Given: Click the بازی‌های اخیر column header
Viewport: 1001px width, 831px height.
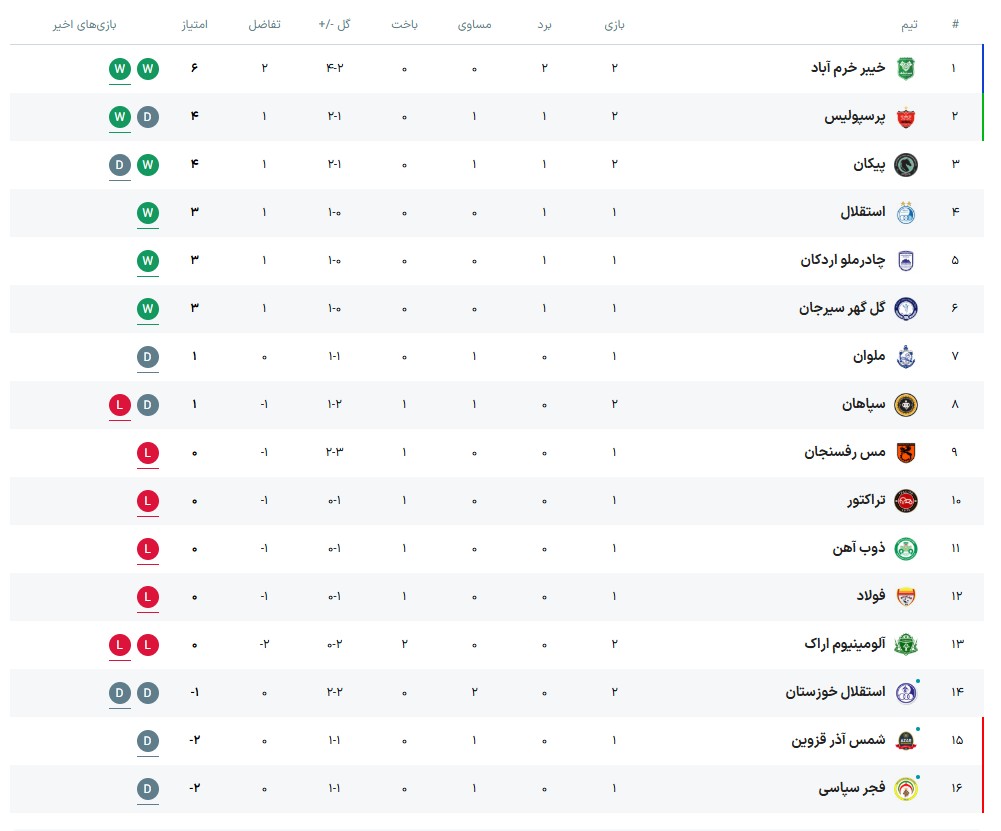Looking at the screenshot, I should click(84, 24).
